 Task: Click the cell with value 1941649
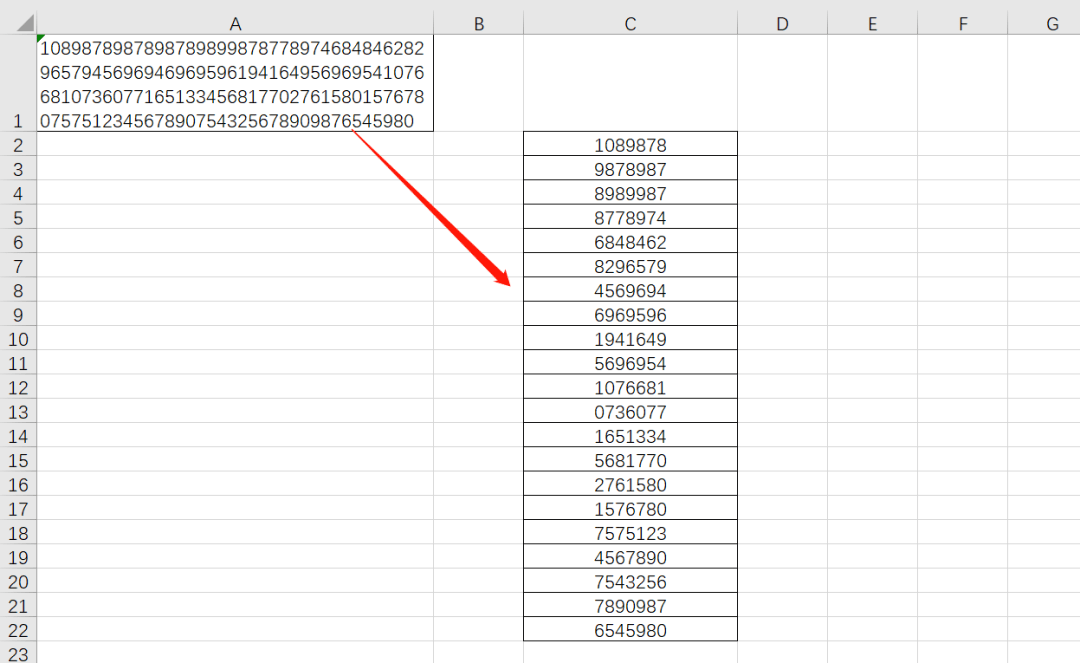pos(630,340)
